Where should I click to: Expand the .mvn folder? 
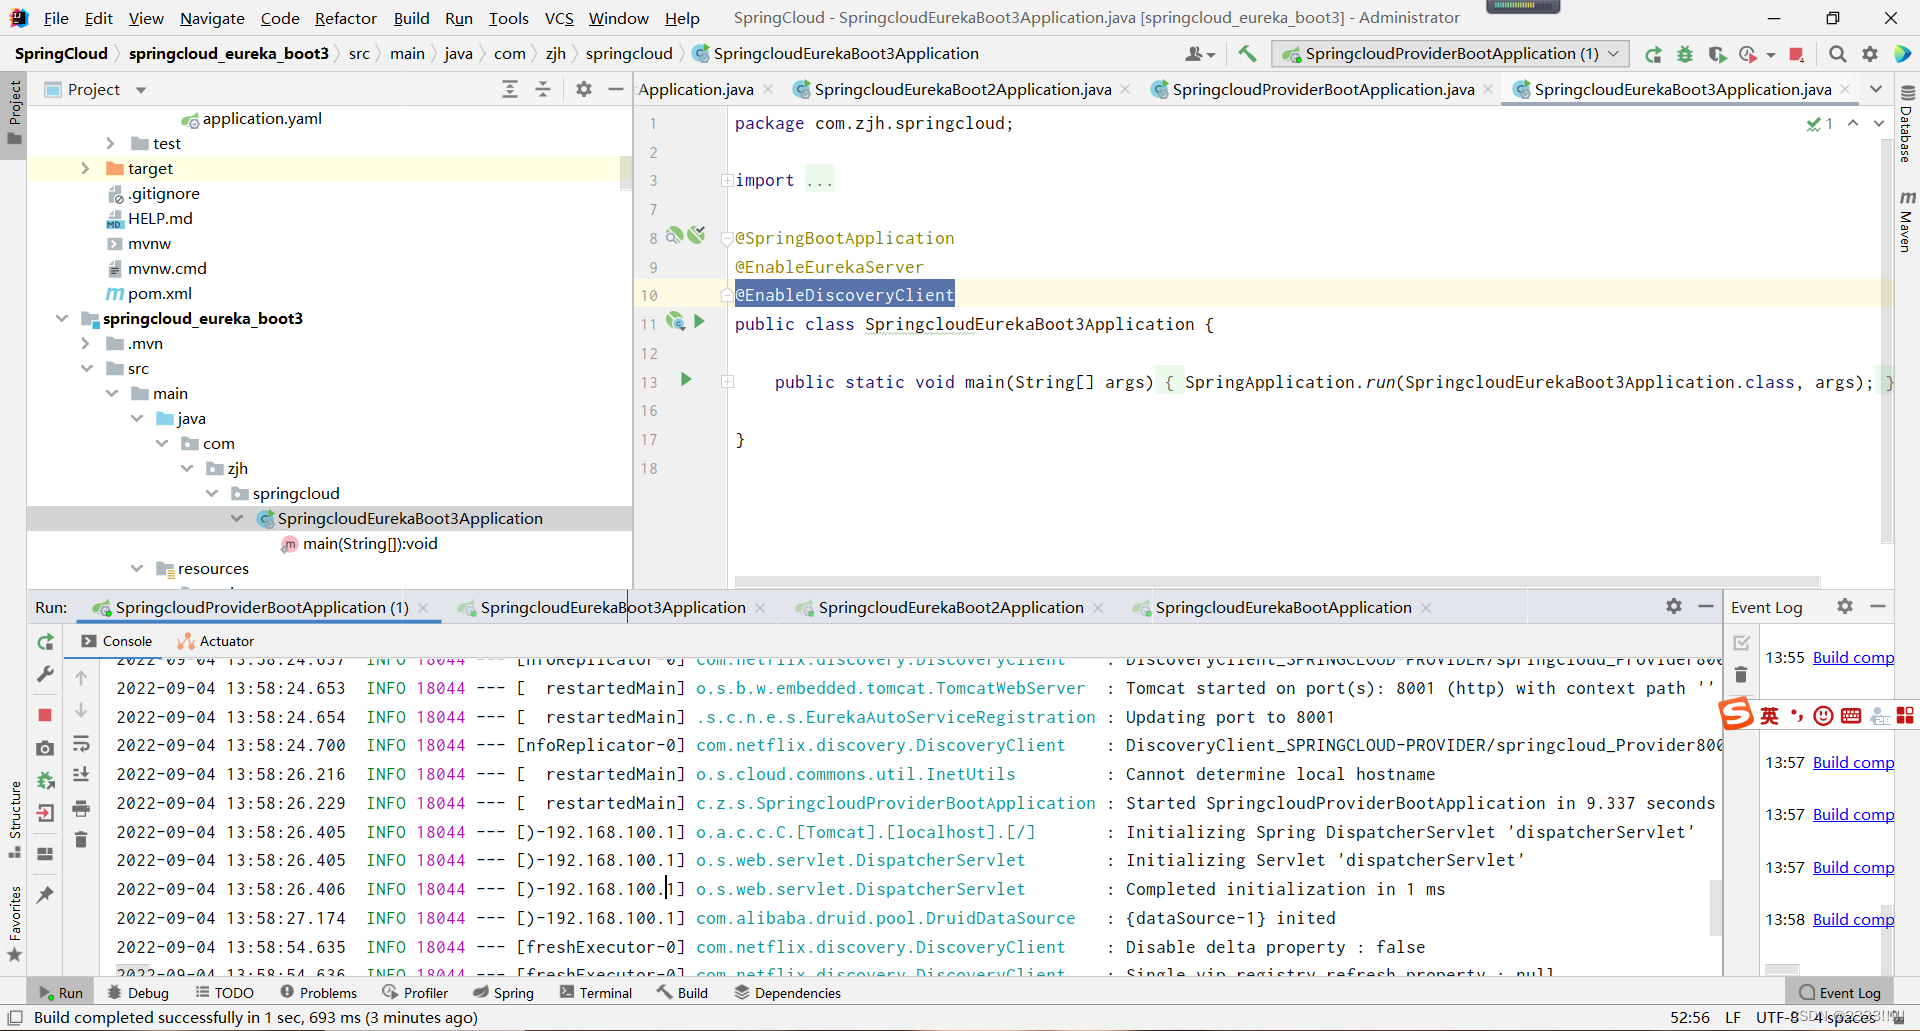[x=85, y=344]
